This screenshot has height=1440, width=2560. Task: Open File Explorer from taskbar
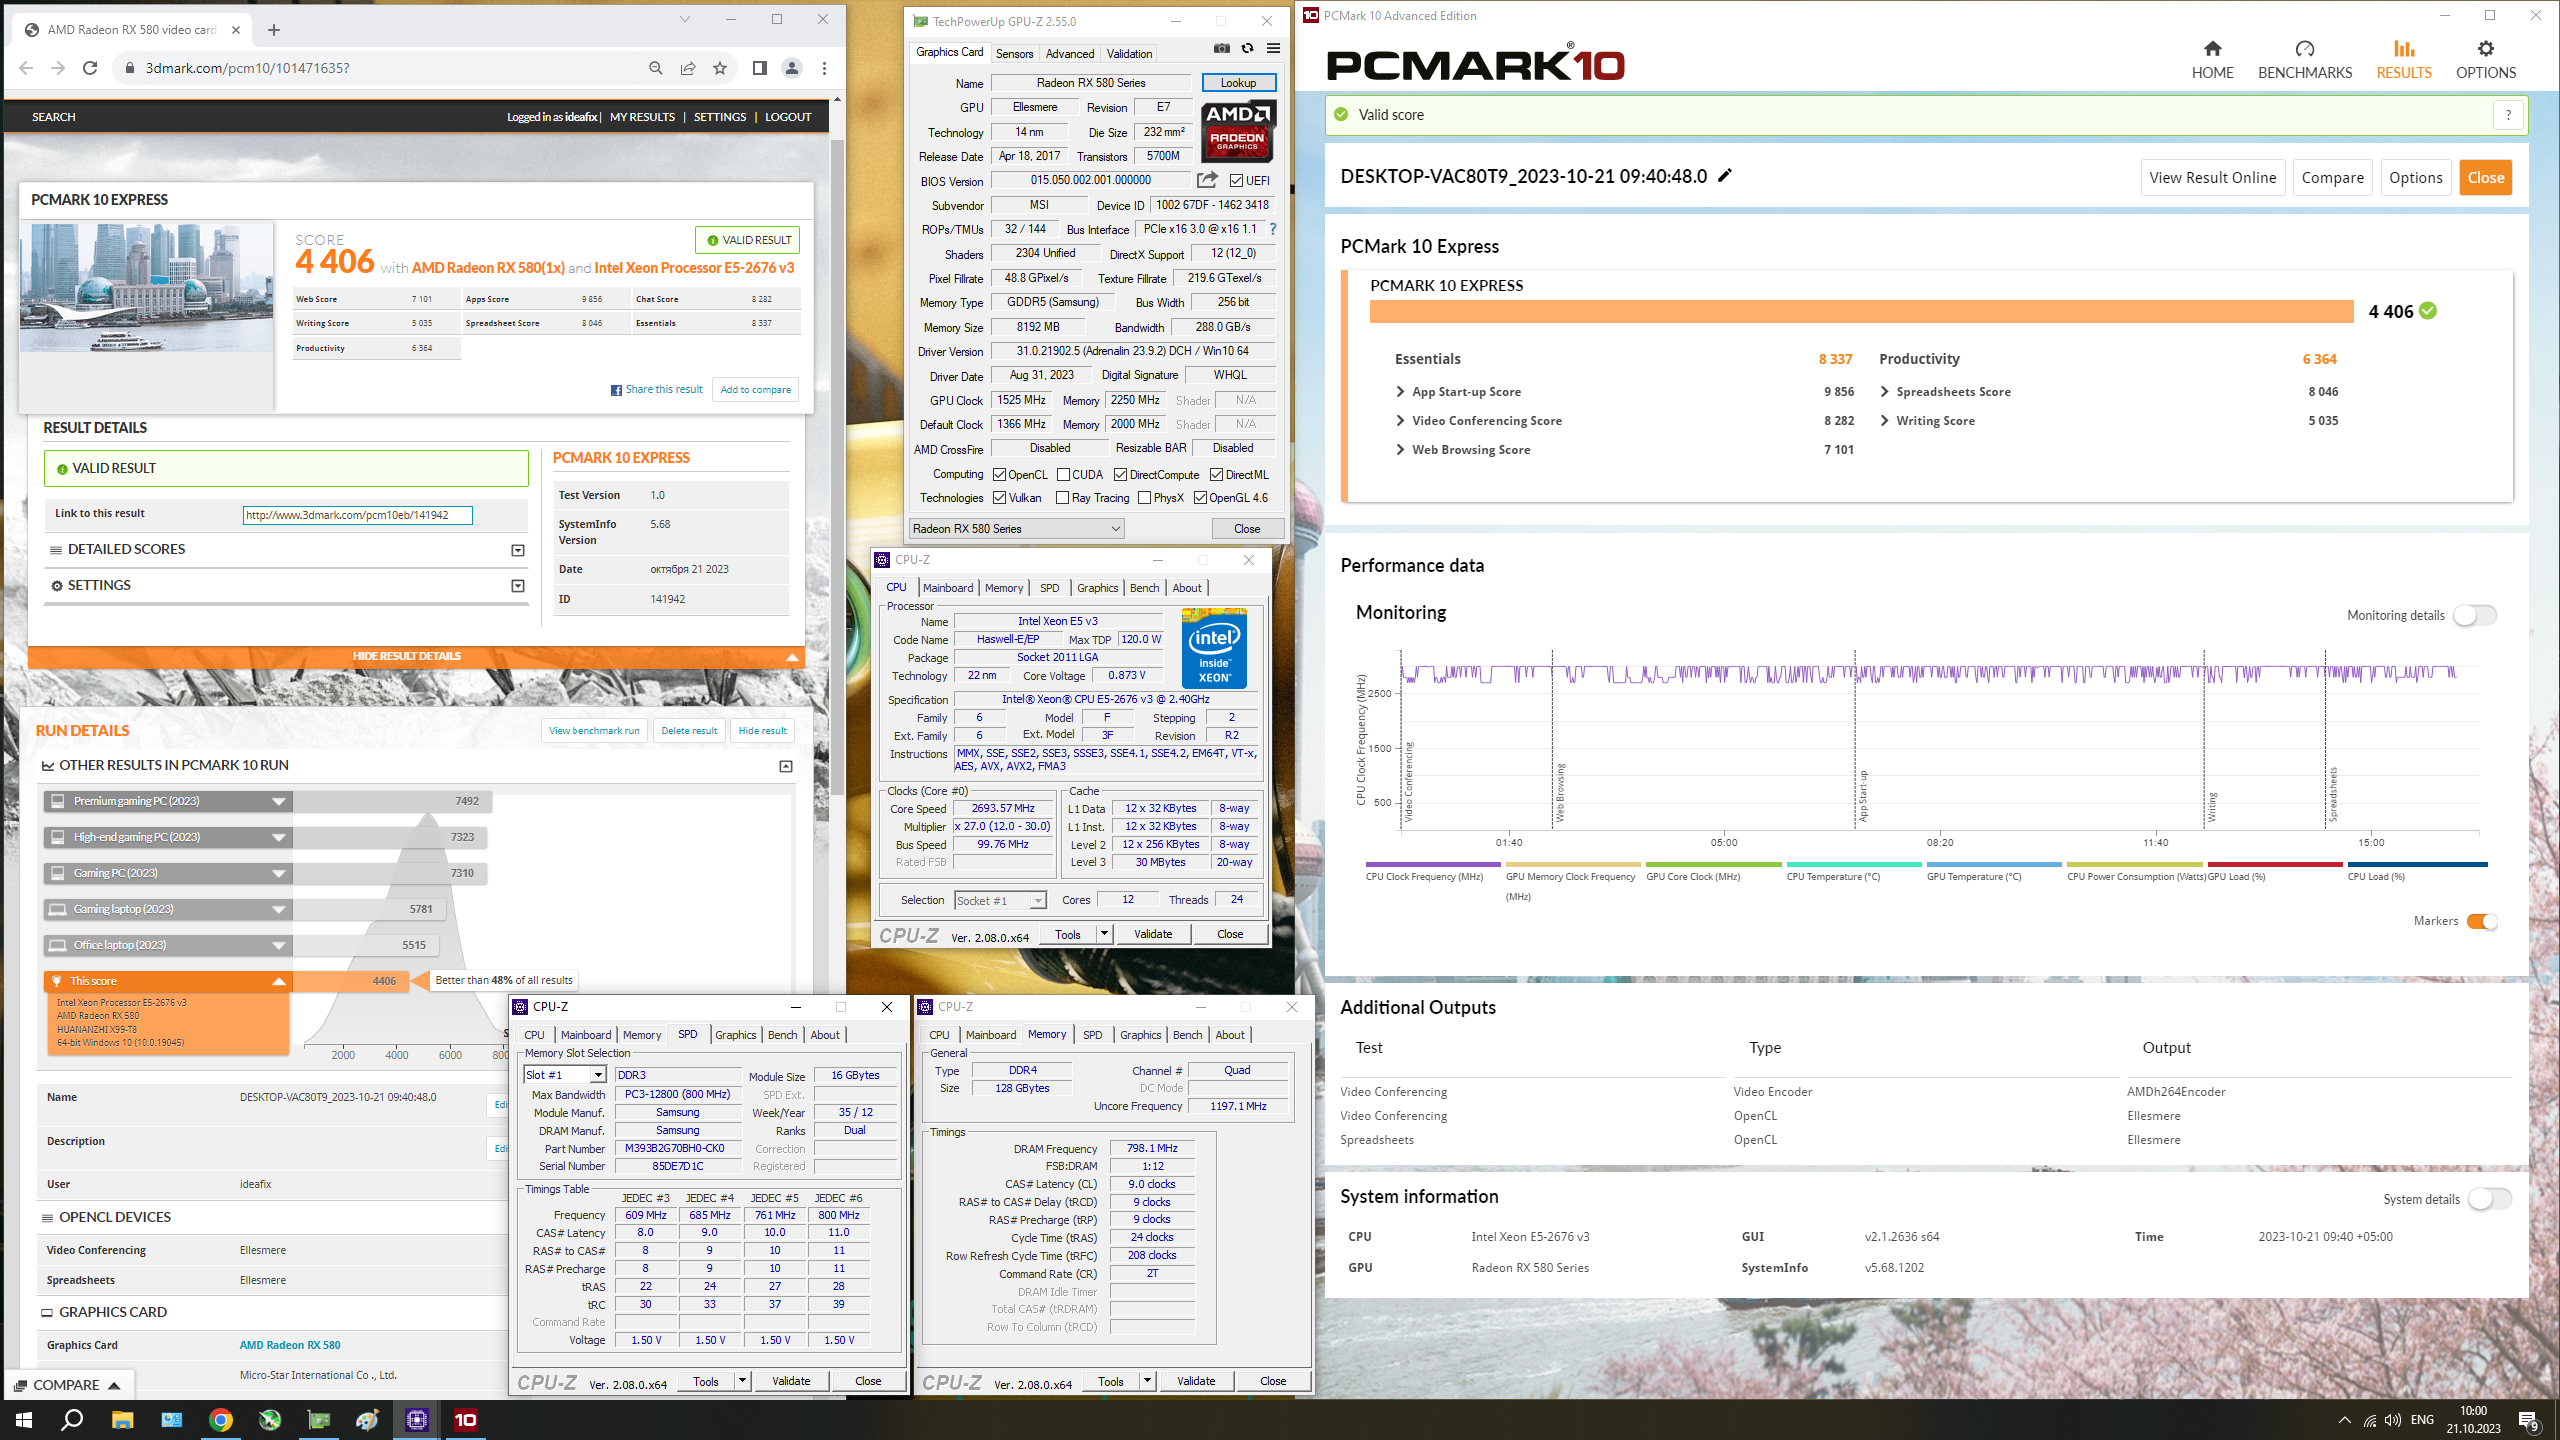(x=122, y=1419)
